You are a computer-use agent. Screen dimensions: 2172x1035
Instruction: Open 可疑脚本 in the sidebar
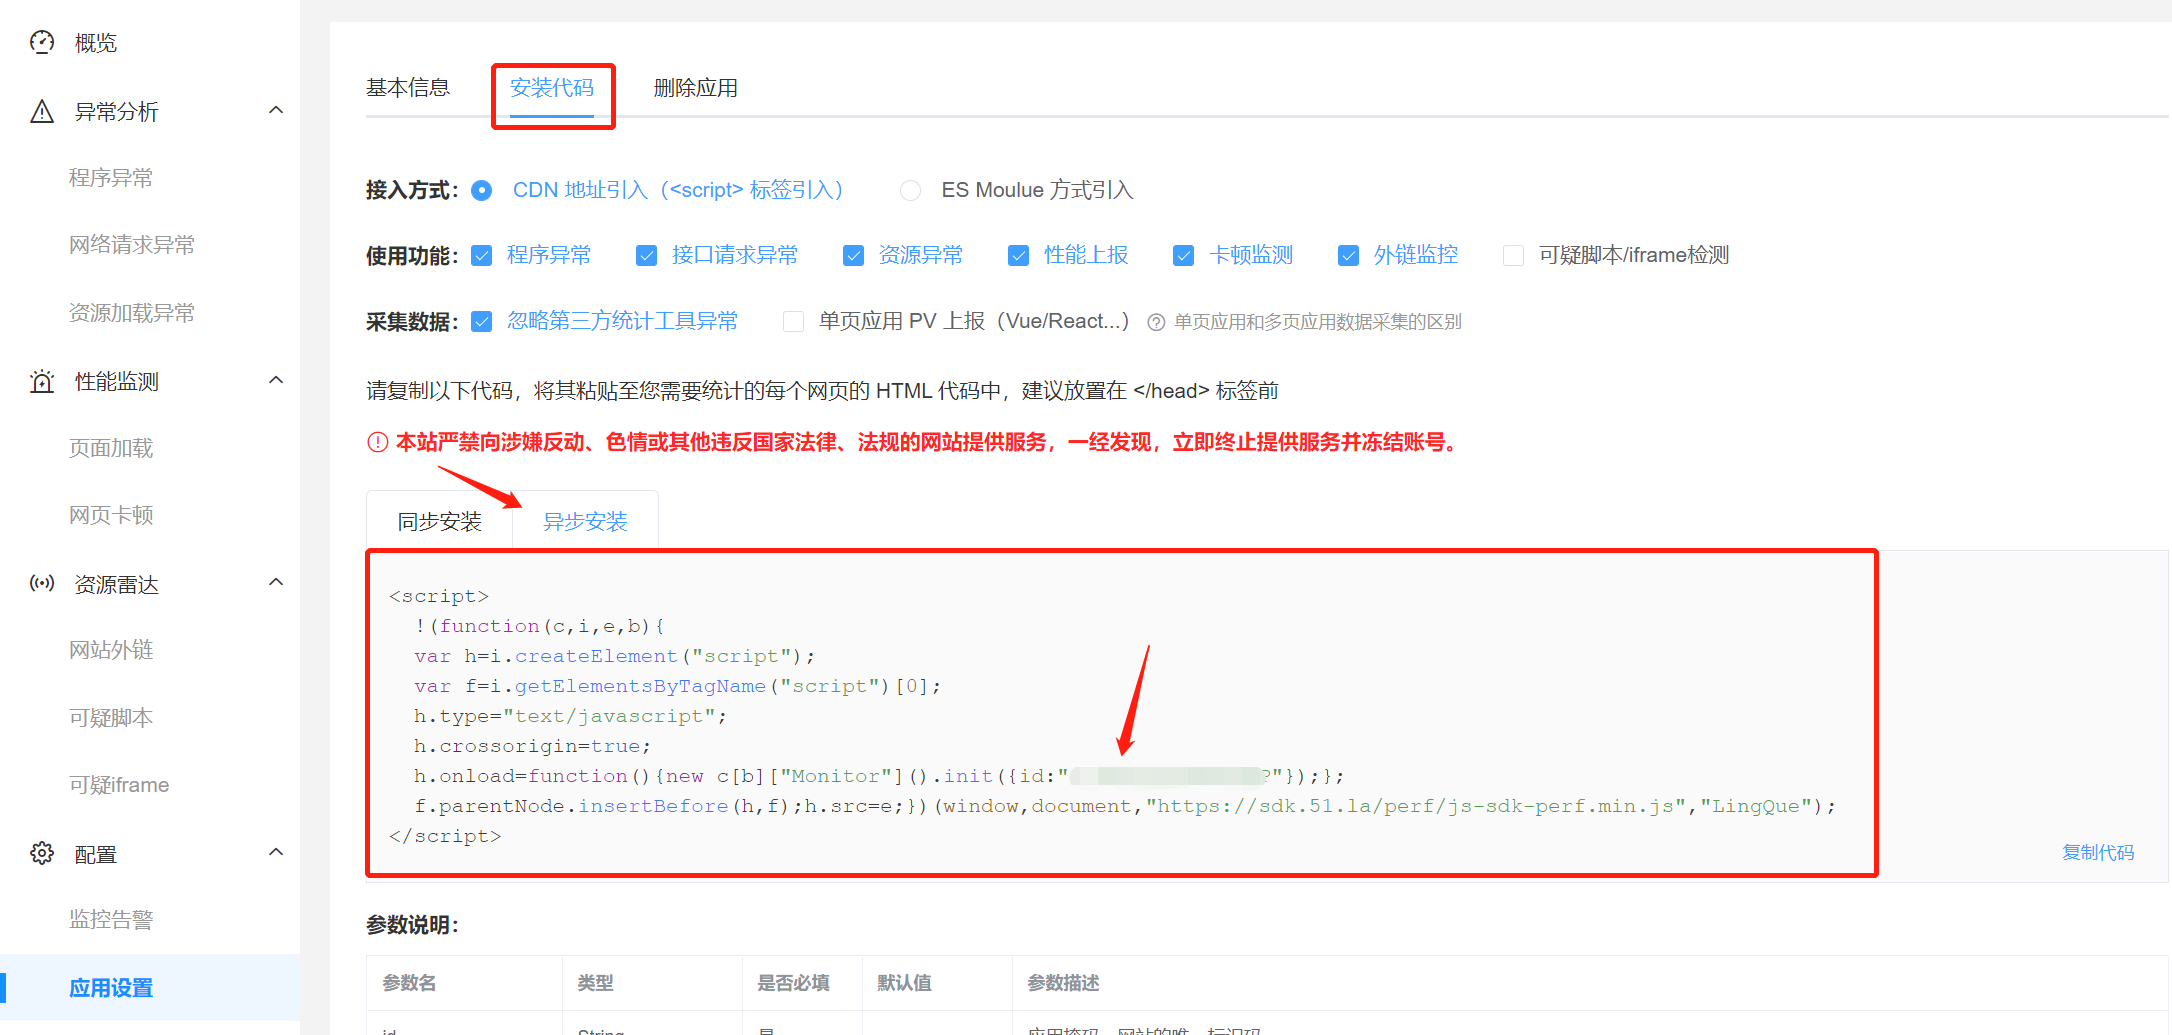tap(111, 718)
